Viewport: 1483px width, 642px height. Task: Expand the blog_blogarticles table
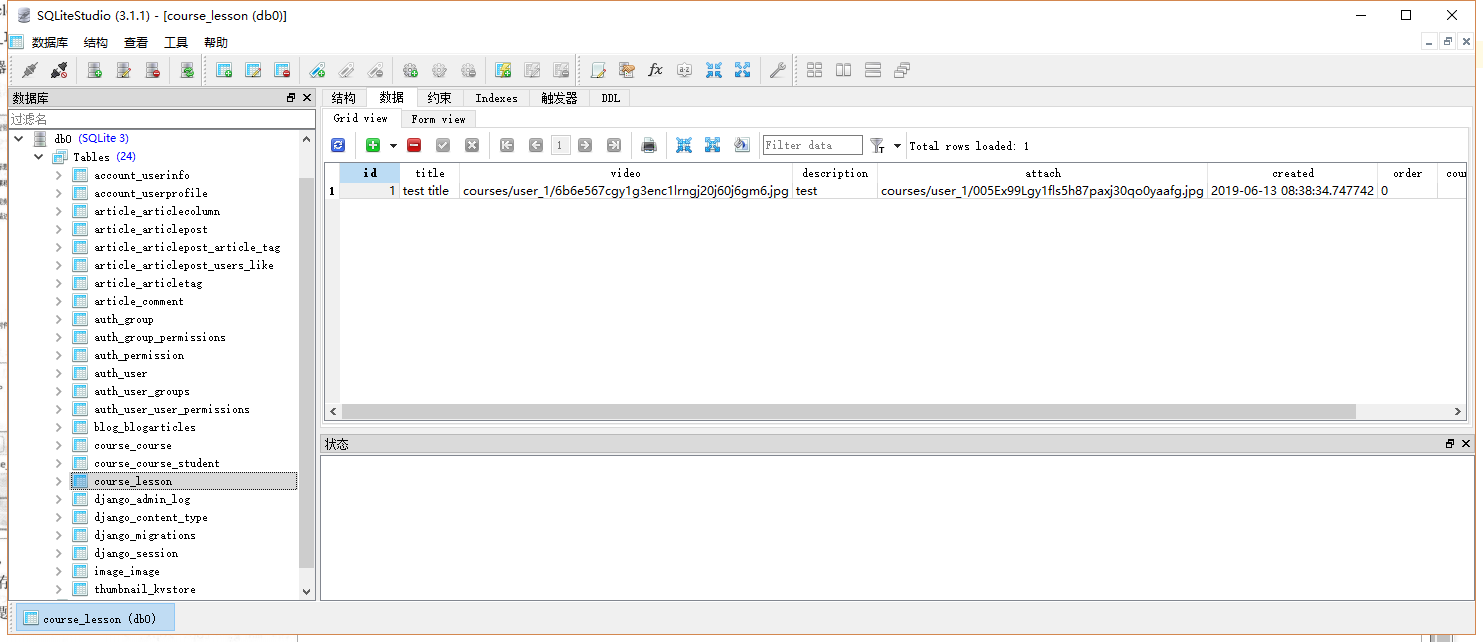(x=58, y=427)
